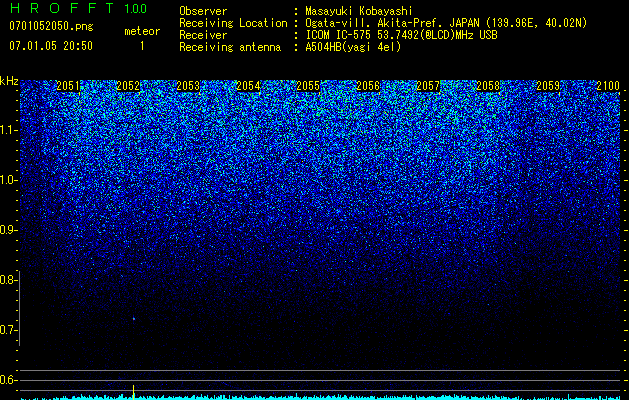Click the 2053 time marker
629x400 pixels.
click(188, 86)
